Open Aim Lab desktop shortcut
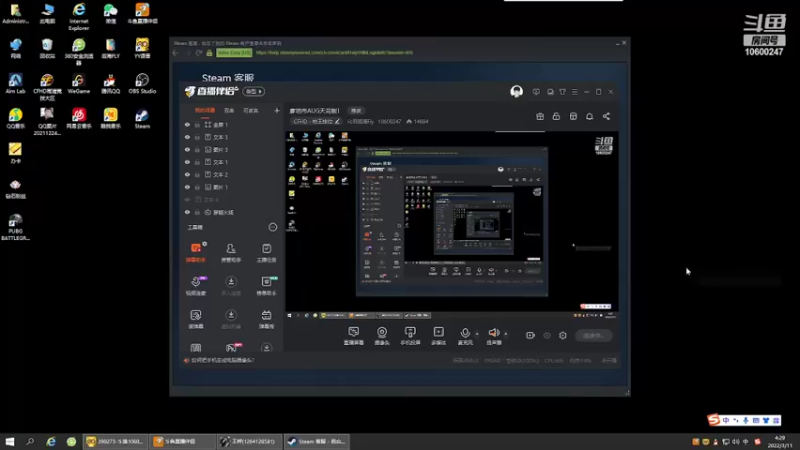This screenshot has height=450, width=800. tap(15, 84)
